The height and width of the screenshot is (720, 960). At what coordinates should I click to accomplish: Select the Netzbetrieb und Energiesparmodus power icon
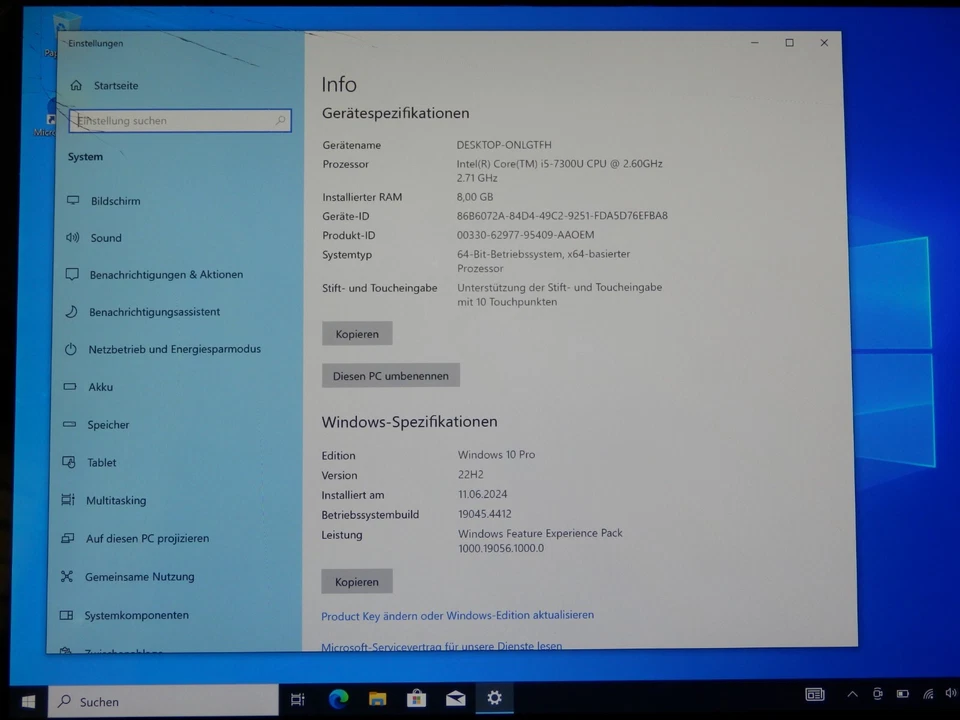[72, 349]
